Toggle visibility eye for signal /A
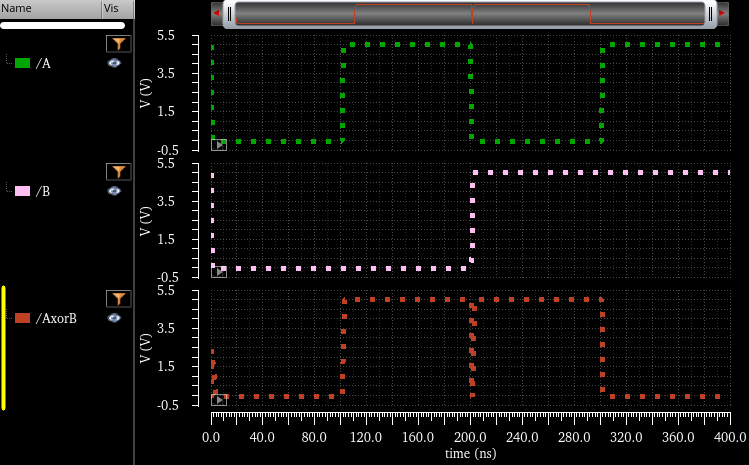Screen dimensions: 749x465 (114, 63)
